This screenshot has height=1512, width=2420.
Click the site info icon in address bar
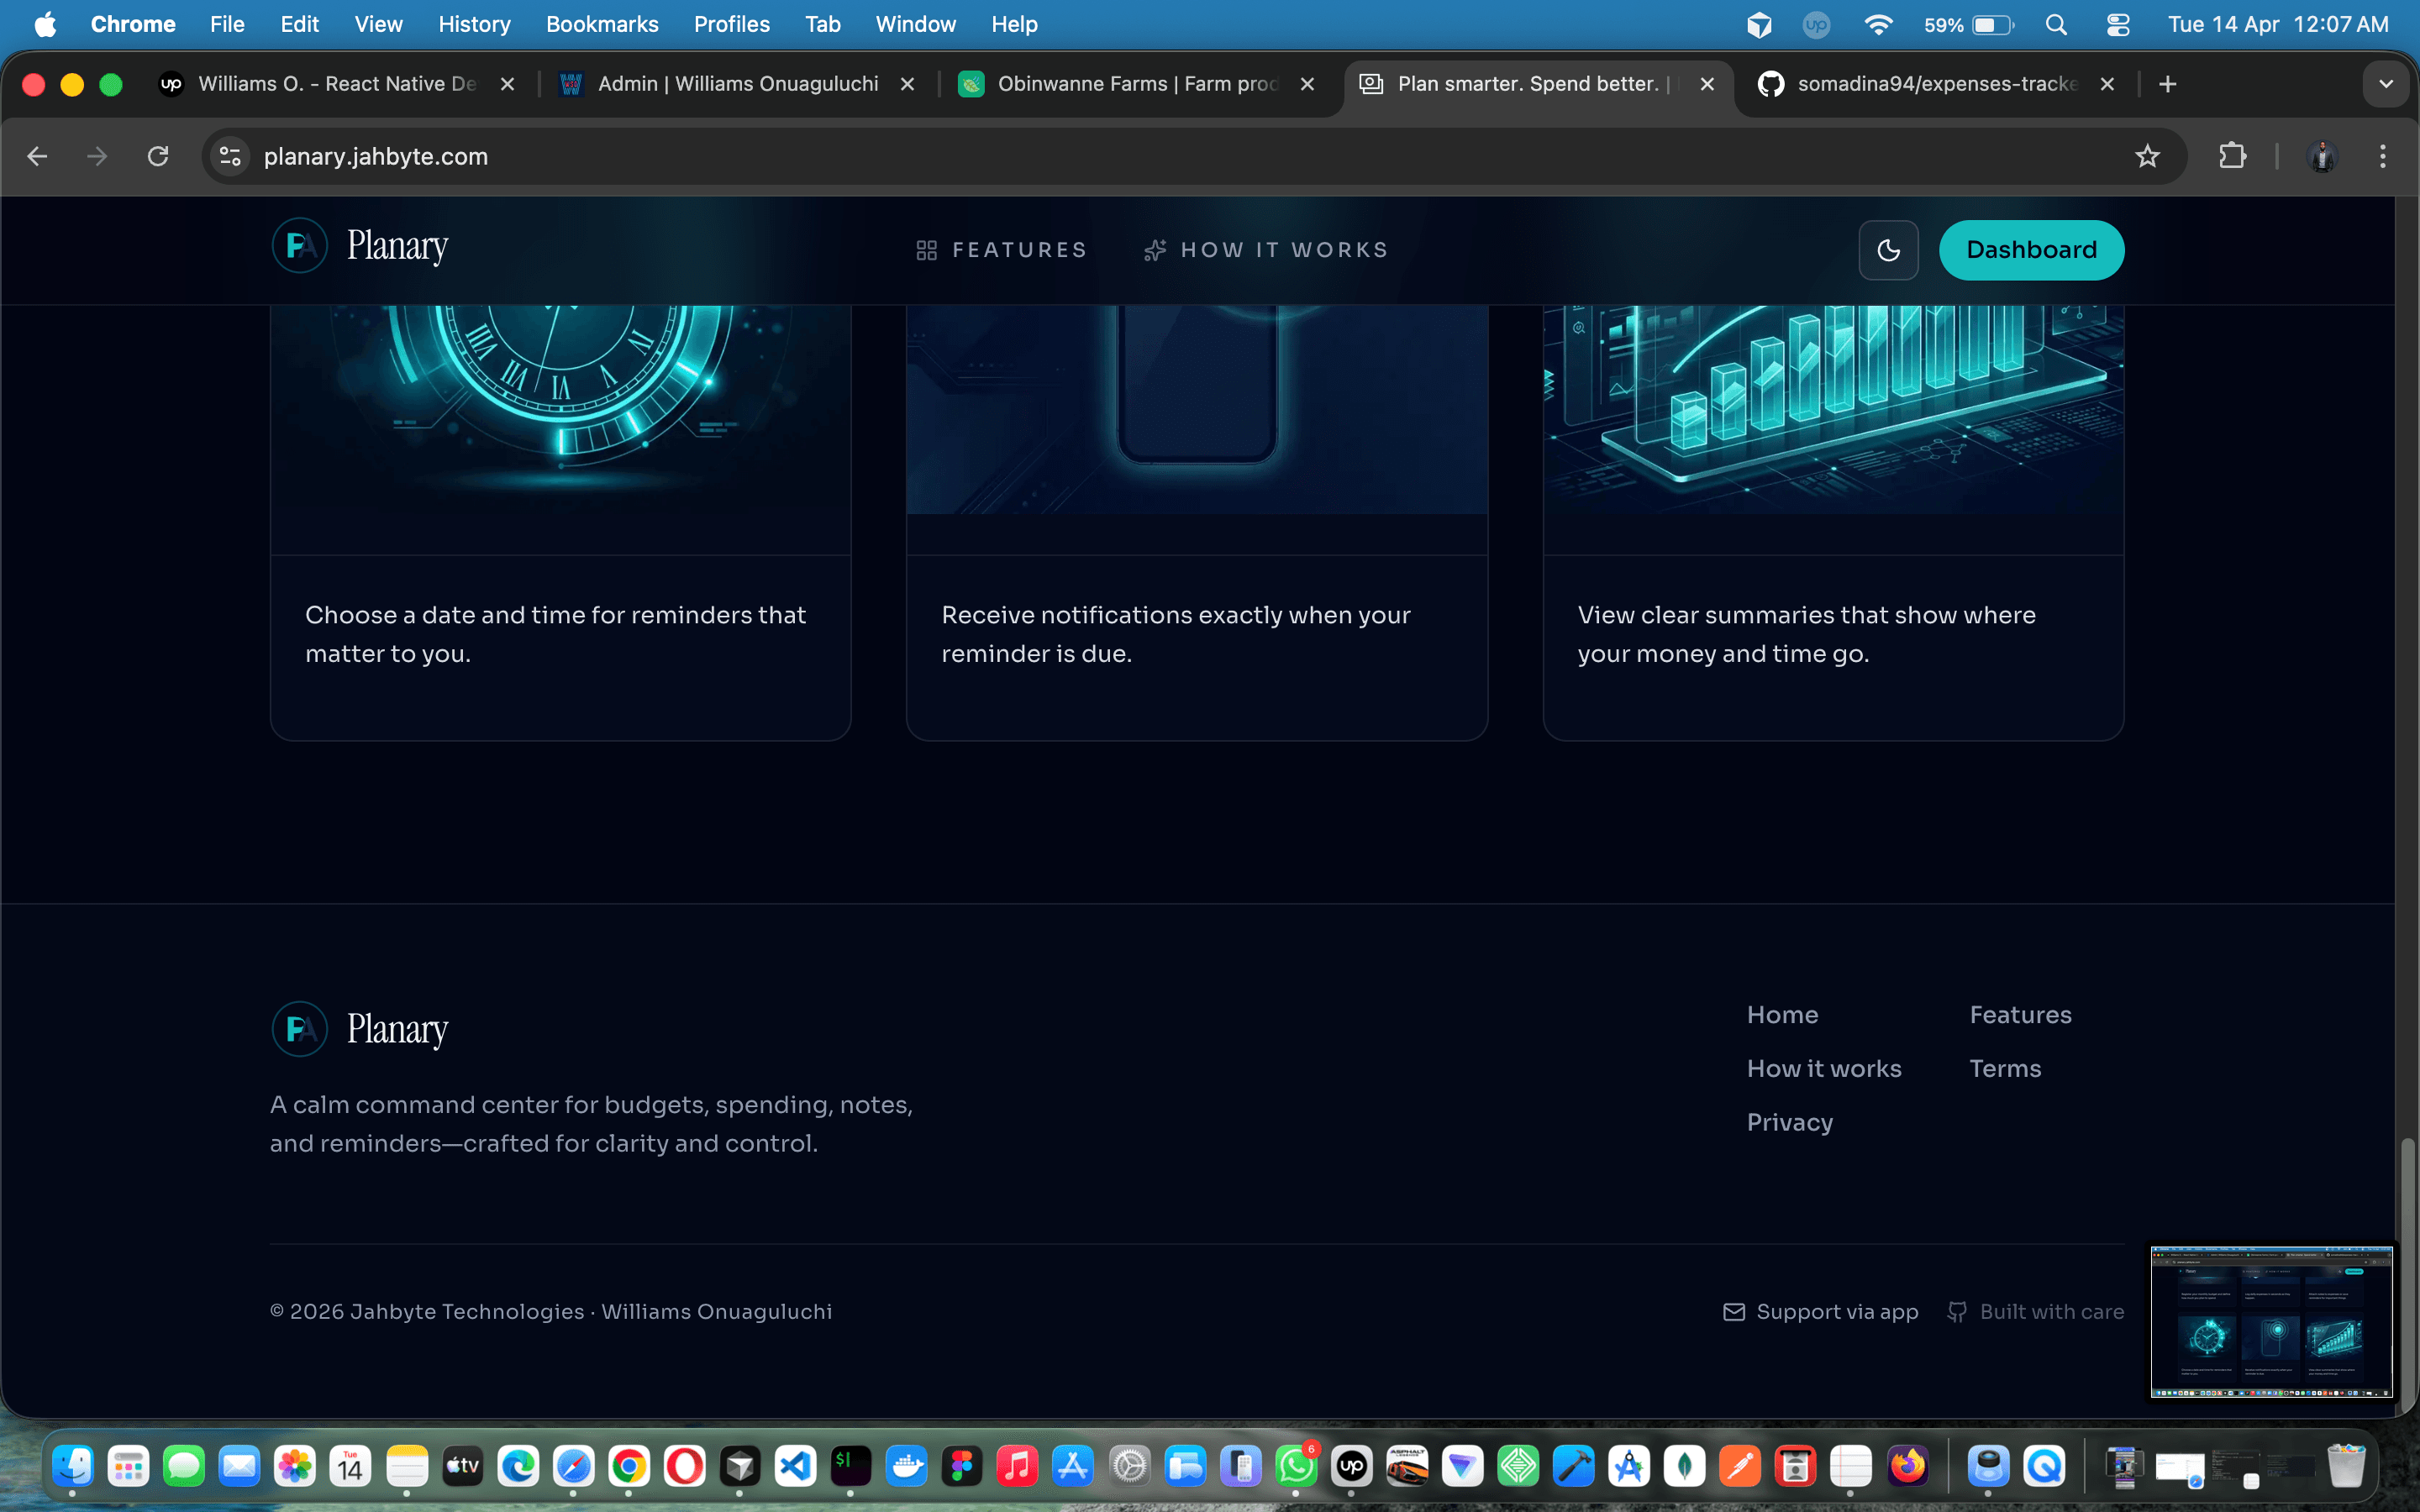[229, 156]
